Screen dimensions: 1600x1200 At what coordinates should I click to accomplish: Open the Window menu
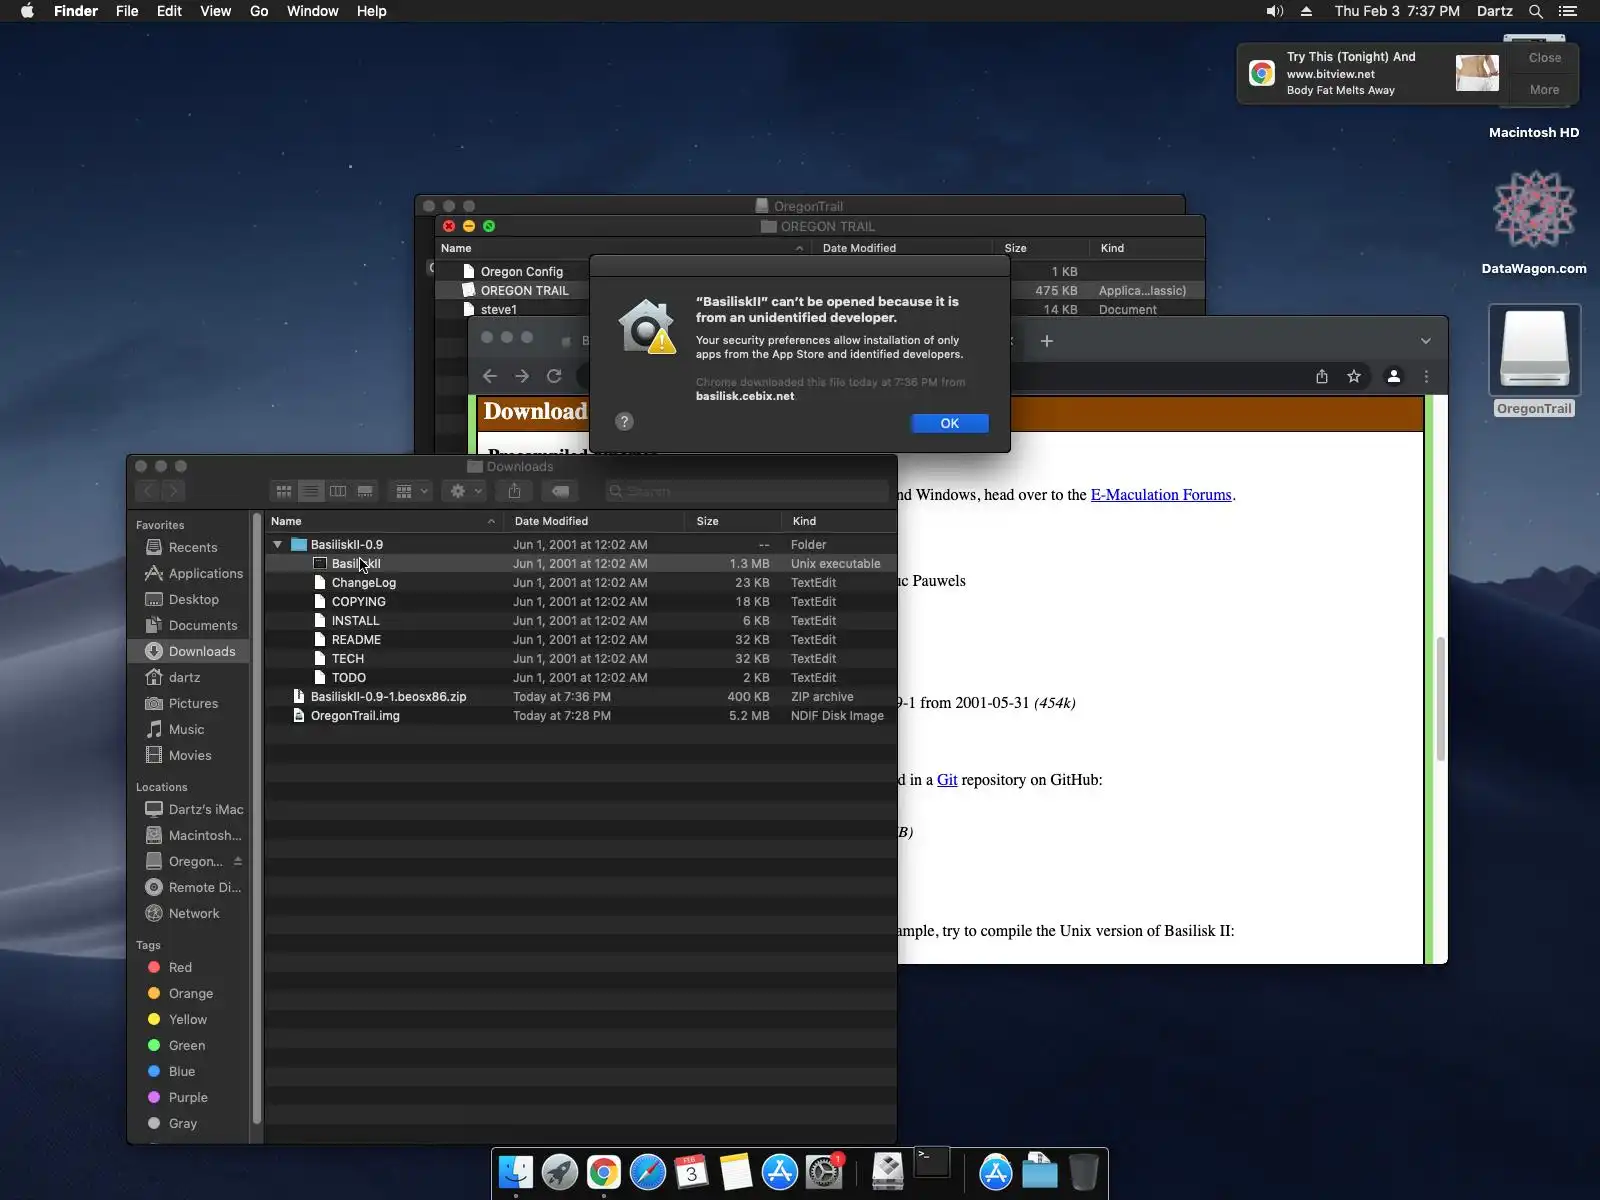(312, 11)
